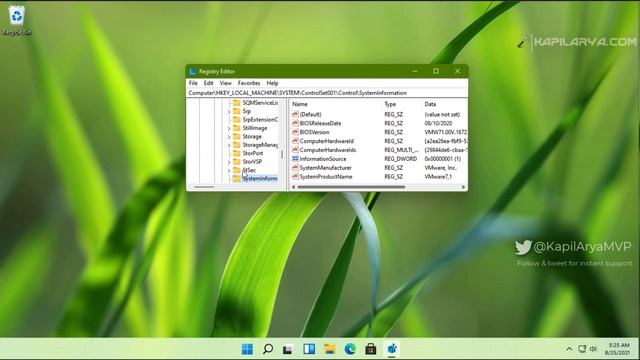Open the Windows Start menu

247,349
